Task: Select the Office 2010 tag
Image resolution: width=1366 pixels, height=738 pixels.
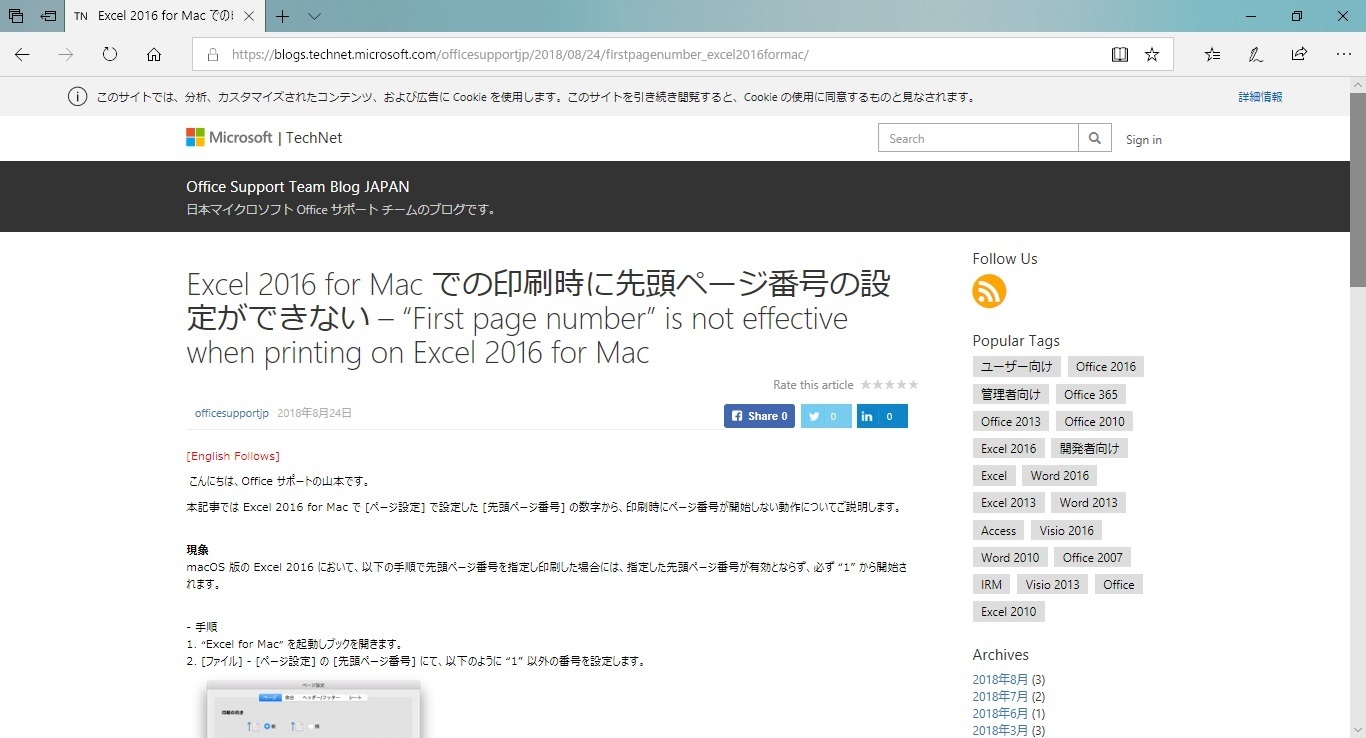Action: [1094, 421]
